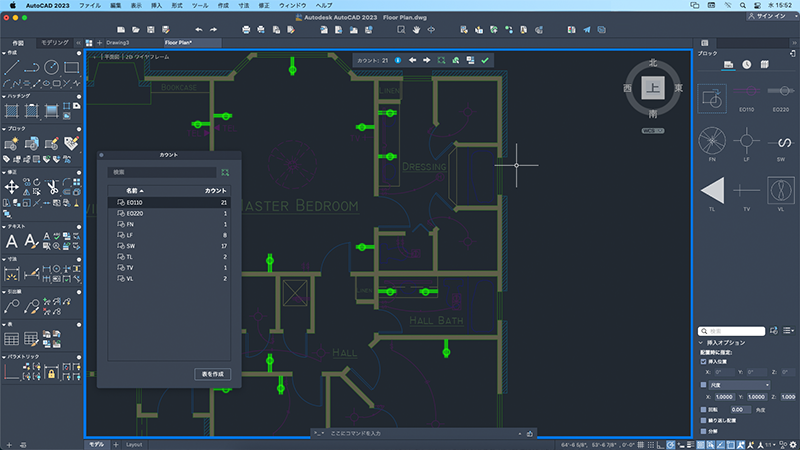Image resolution: width=800 pixels, height=450 pixels.
Task: Choose the Hatch tool icon
Action: pyautogui.click(x=11, y=110)
